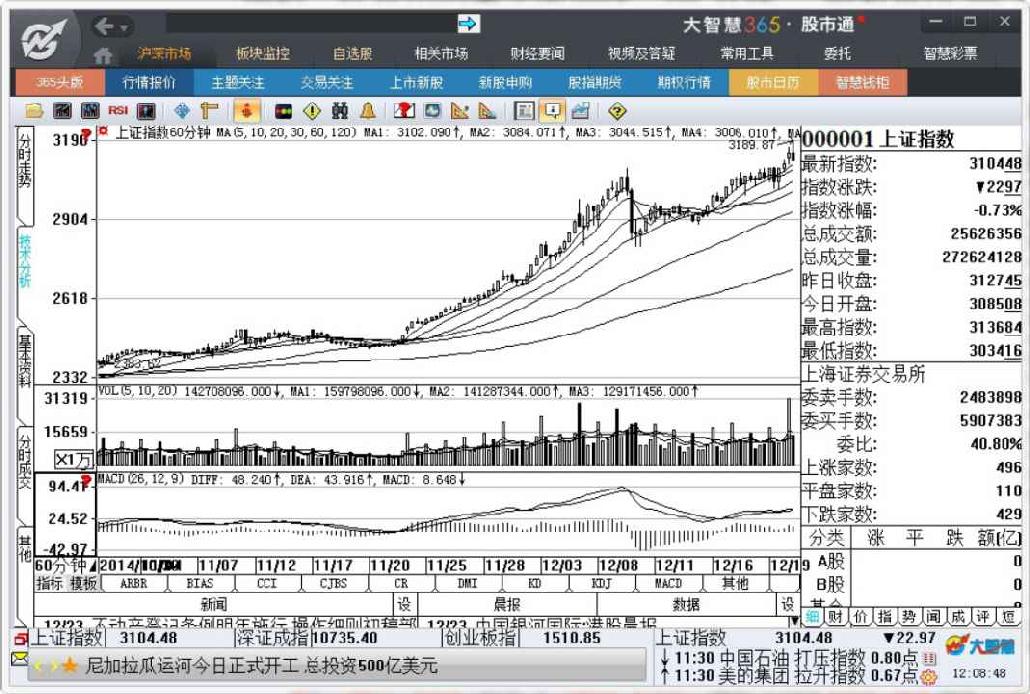Select the 上市新股 tab
Screen dimensions: 1030x694
tap(416, 82)
